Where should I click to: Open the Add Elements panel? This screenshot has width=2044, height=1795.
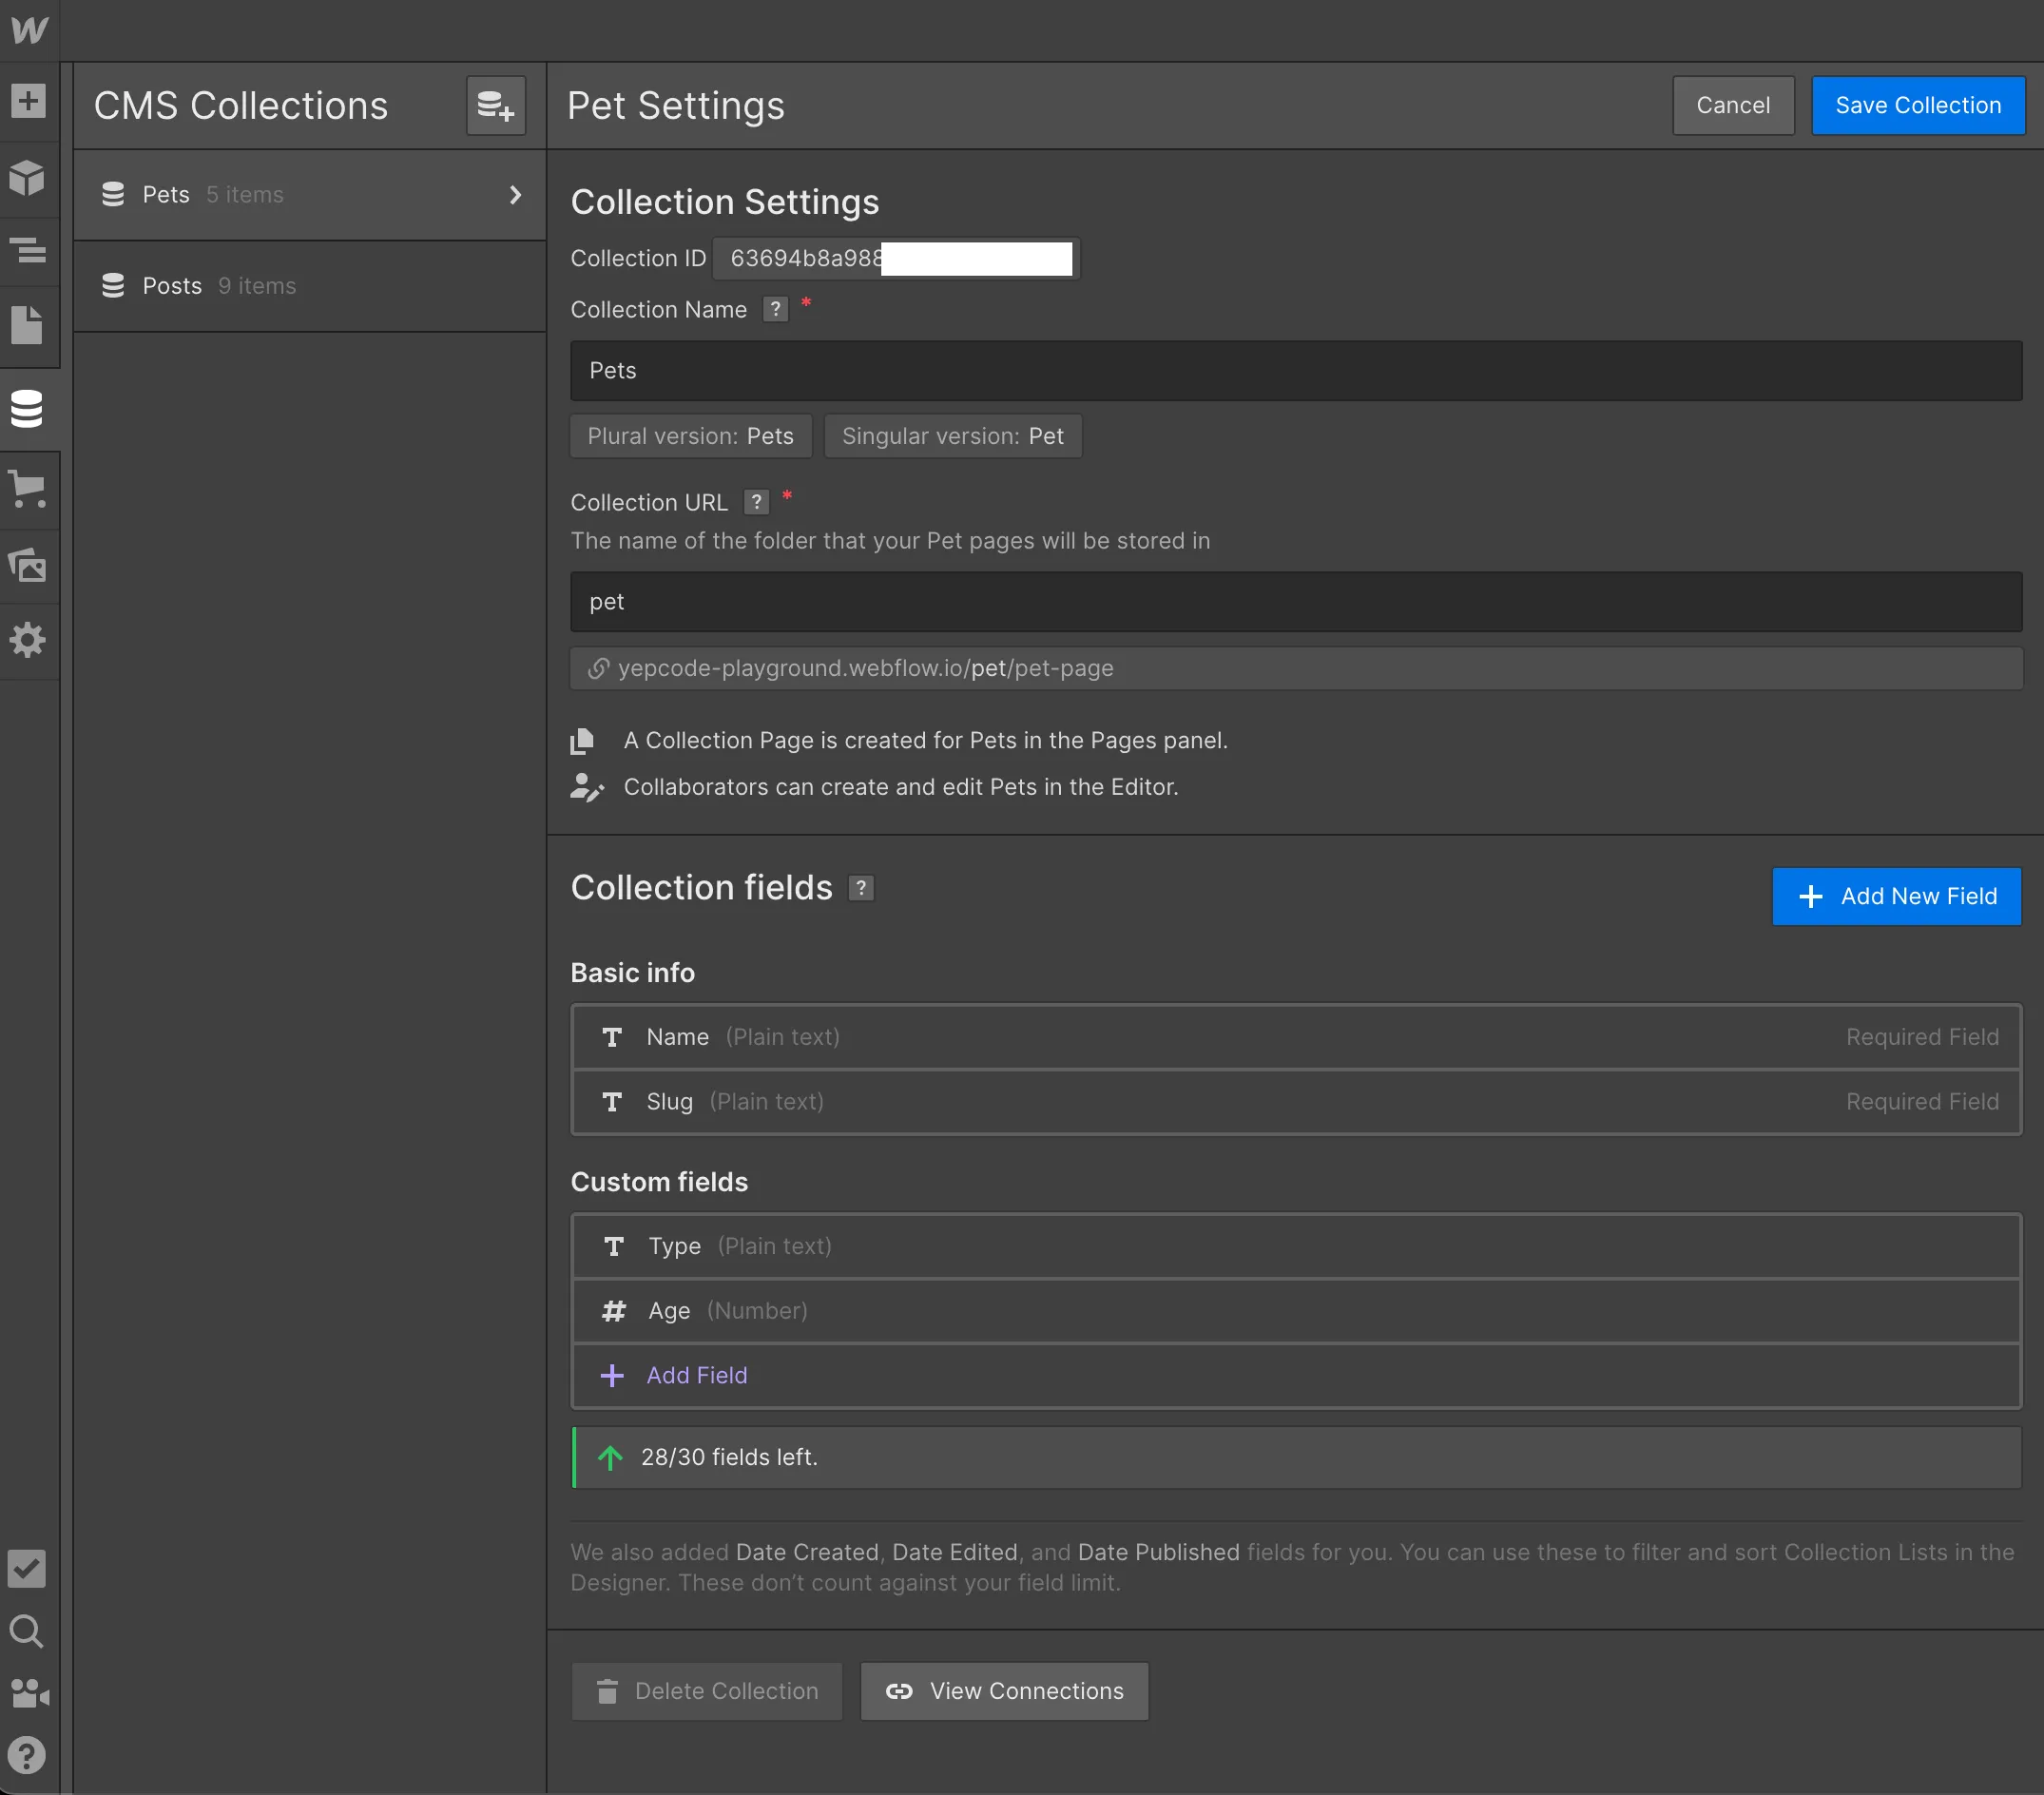pos(28,101)
